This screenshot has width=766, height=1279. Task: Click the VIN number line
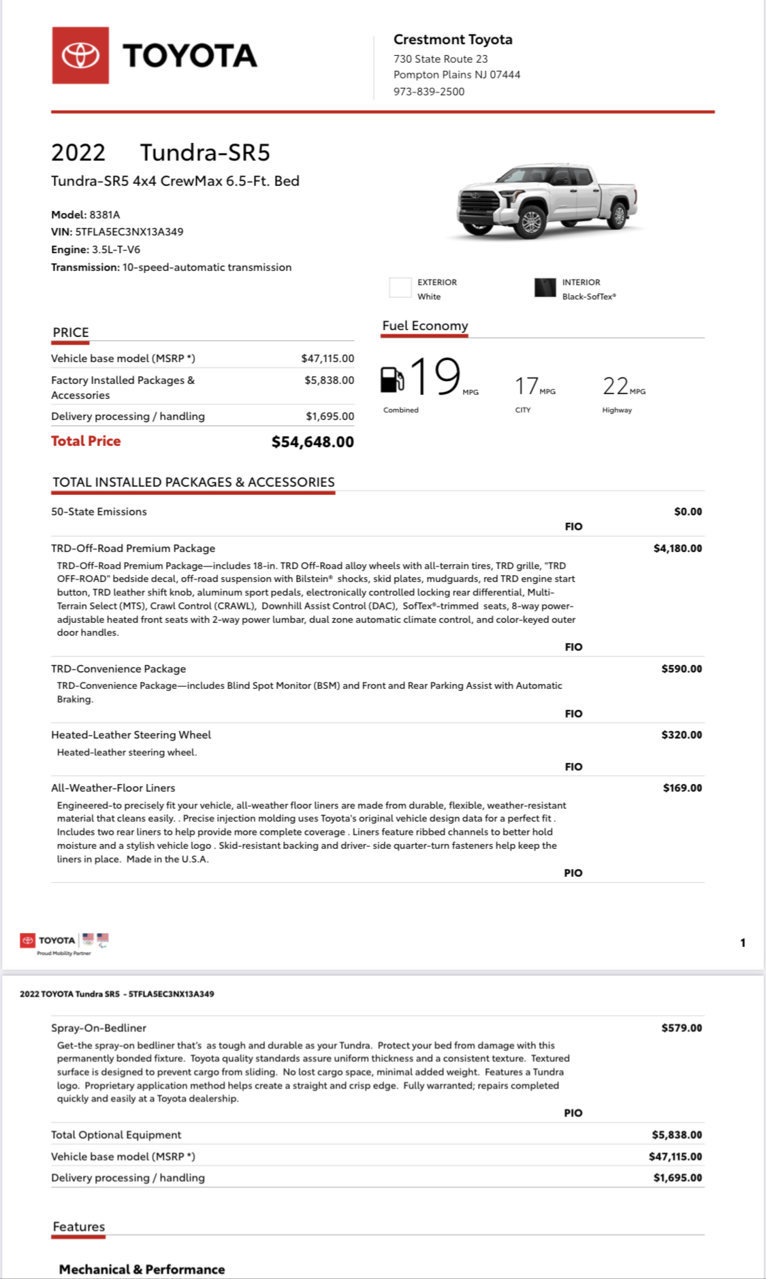point(117,232)
